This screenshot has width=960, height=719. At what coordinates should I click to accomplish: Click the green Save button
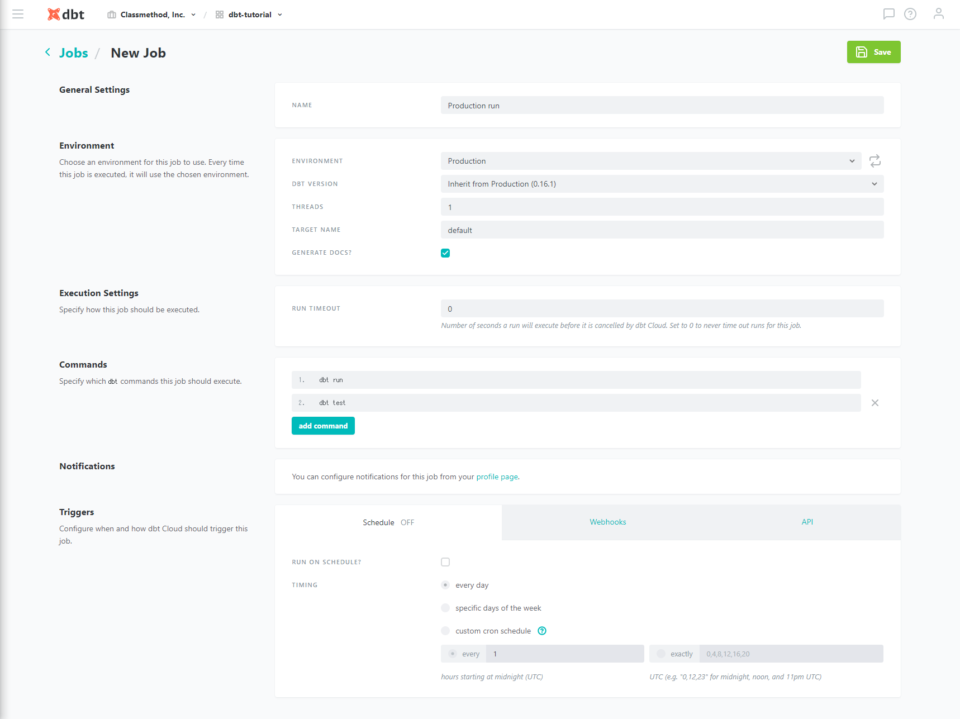[874, 52]
